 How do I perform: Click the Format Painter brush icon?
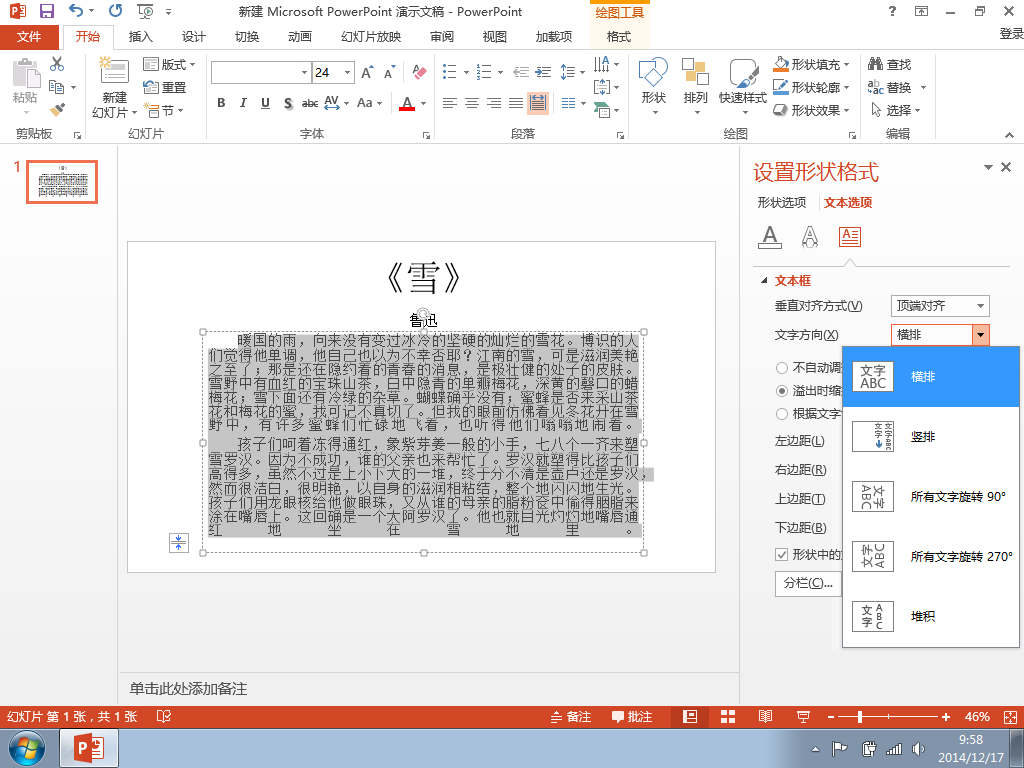point(57,110)
